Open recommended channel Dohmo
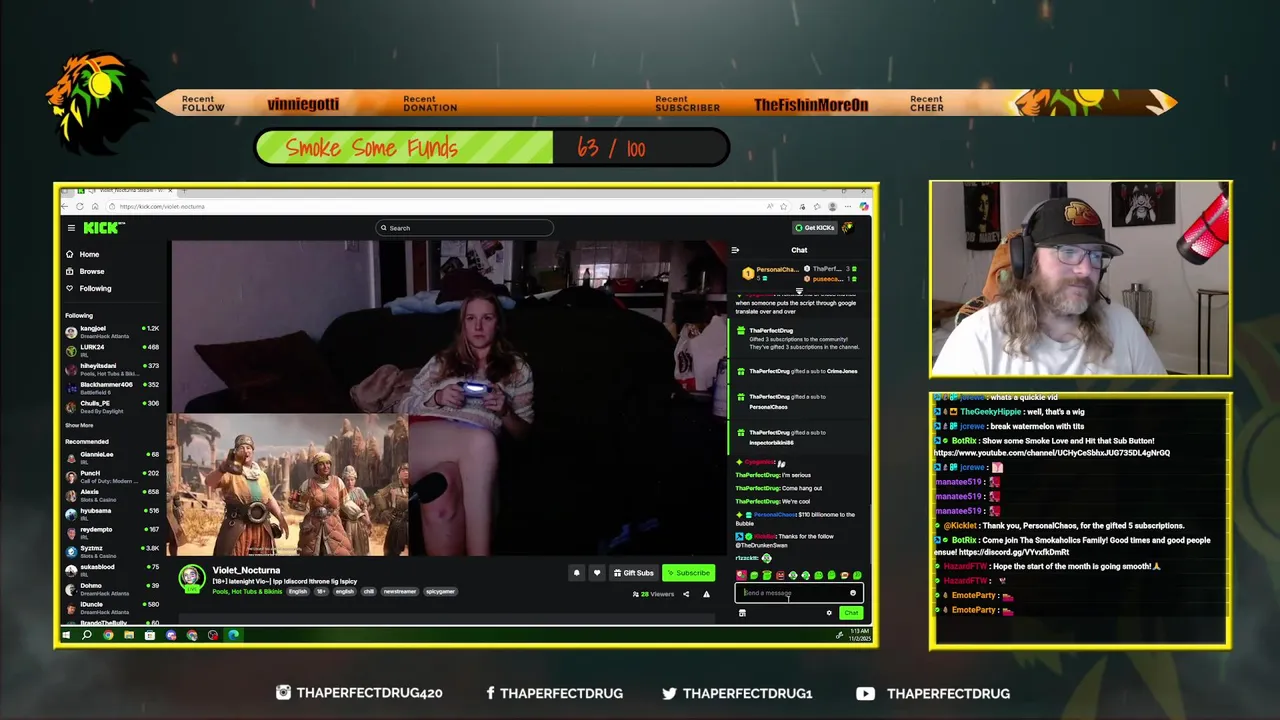This screenshot has height=720, width=1280. point(112,587)
